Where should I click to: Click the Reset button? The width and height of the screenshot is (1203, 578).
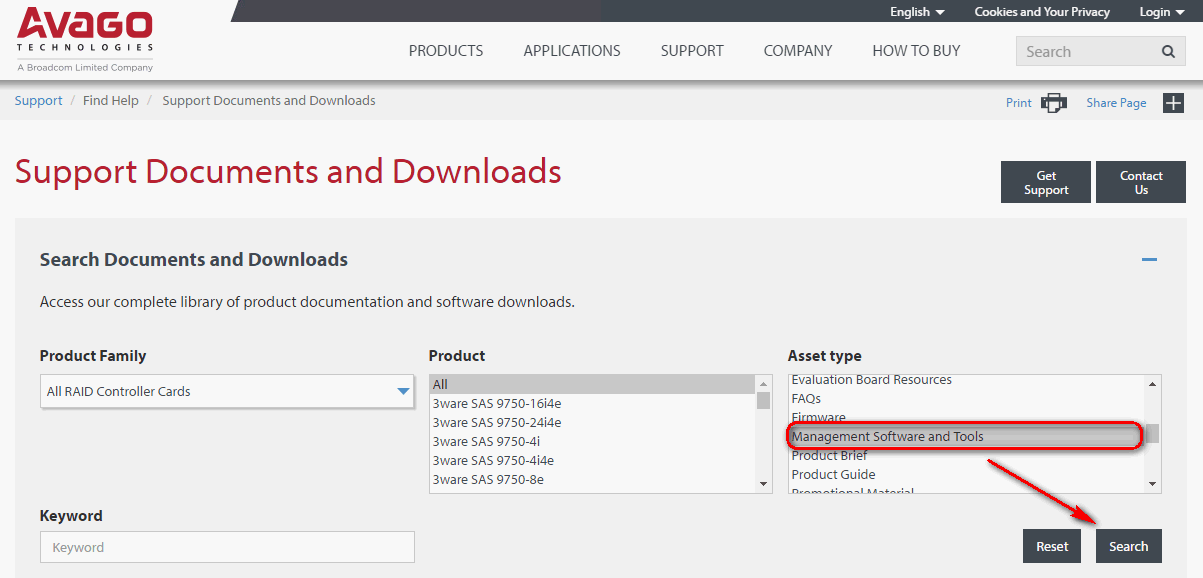[1052, 546]
